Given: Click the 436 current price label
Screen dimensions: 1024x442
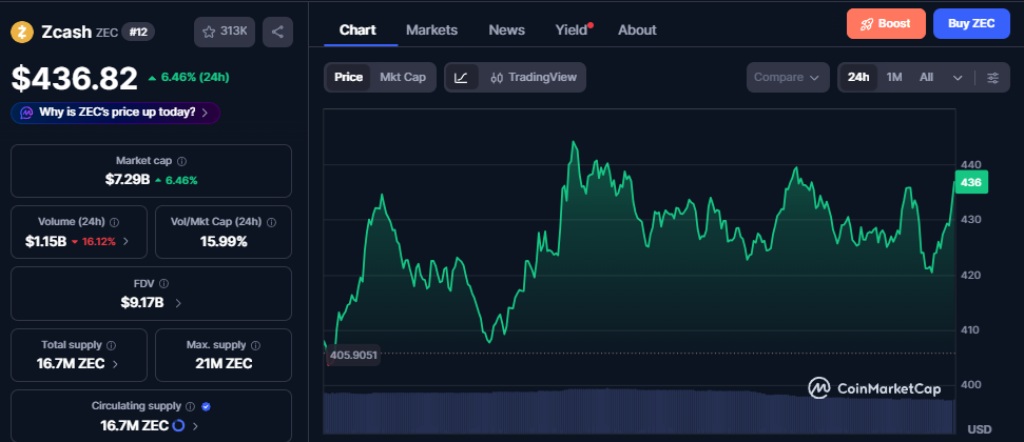Looking at the screenshot, I should (x=971, y=182).
